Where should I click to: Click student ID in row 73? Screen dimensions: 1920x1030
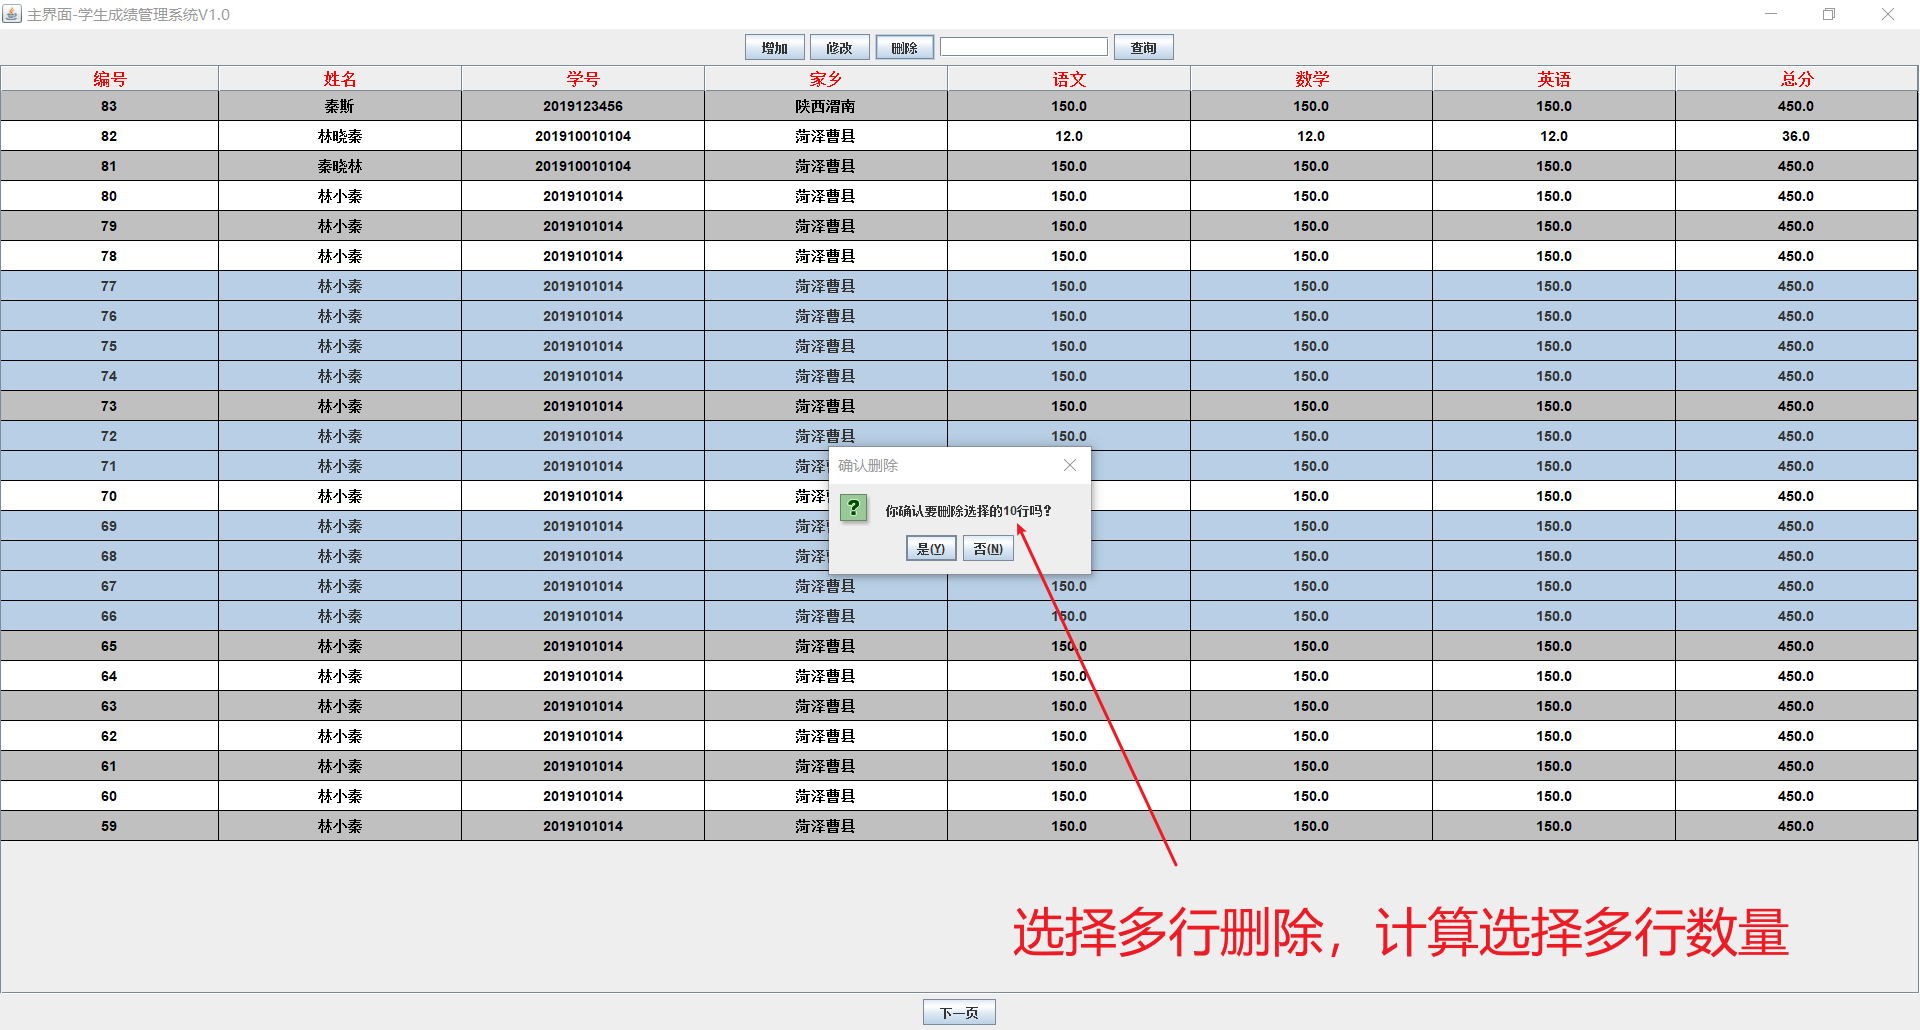583,406
